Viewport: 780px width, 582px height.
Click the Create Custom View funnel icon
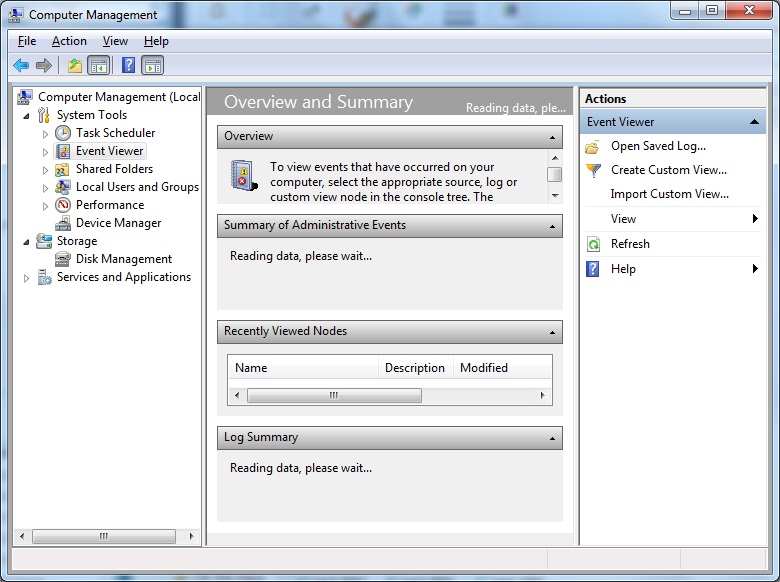pyautogui.click(x=593, y=171)
